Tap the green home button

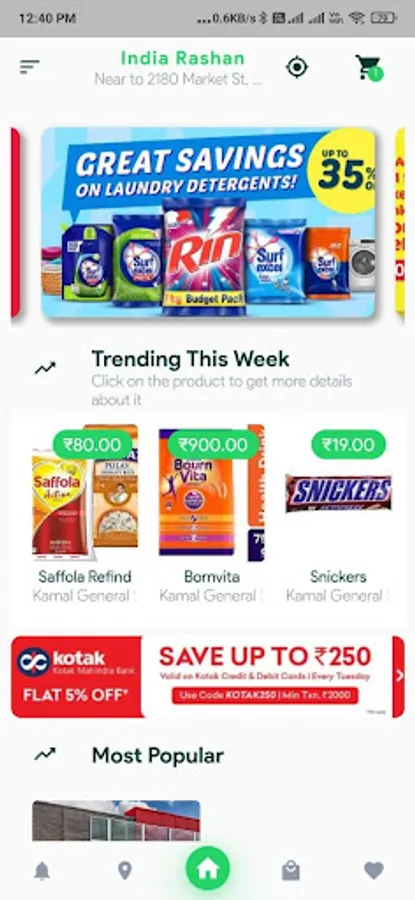[208, 868]
